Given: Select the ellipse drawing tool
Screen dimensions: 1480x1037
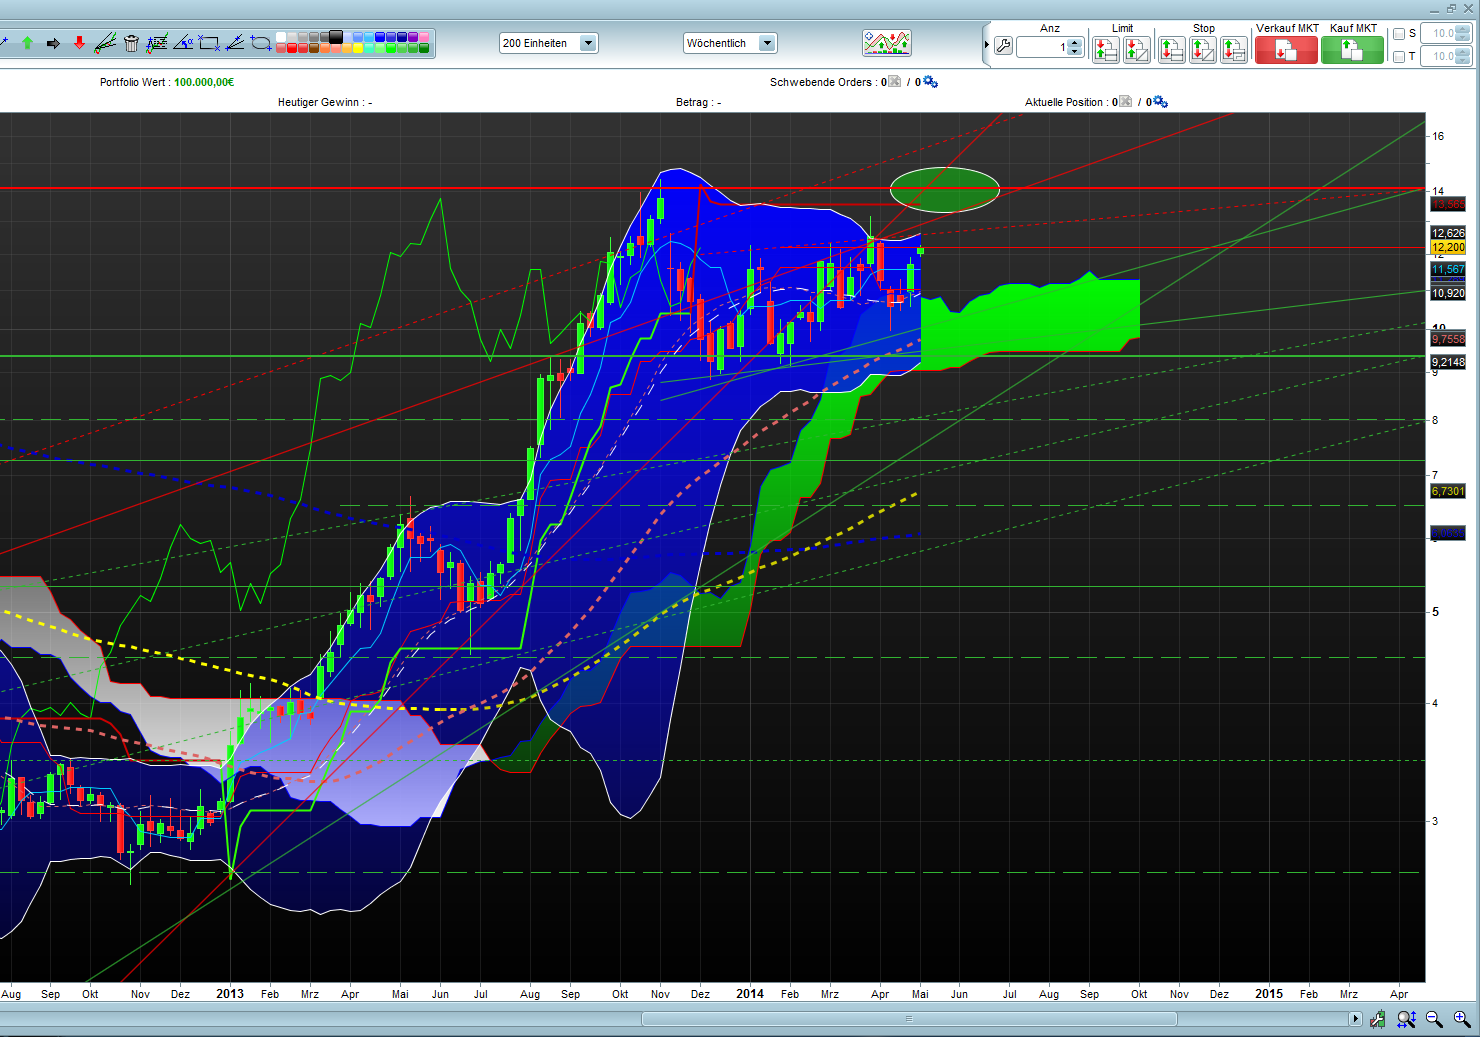Looking at the screenshot, I should pyautogui.click(x=261, y=43).
